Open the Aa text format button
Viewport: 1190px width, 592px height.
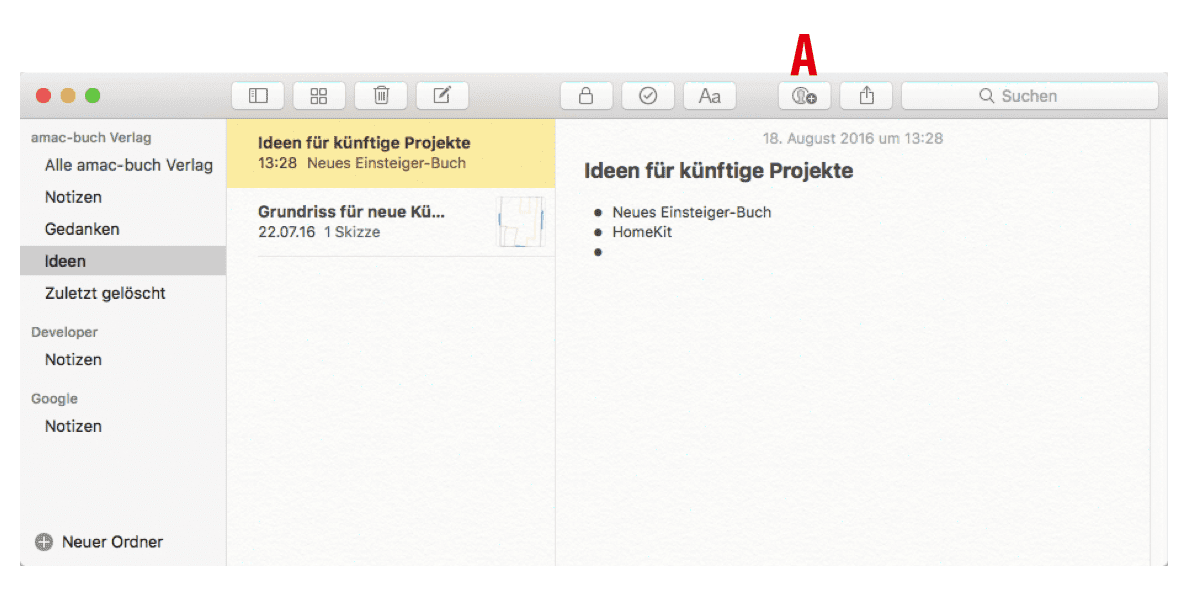pyautogui.click(x=710, y=96)
